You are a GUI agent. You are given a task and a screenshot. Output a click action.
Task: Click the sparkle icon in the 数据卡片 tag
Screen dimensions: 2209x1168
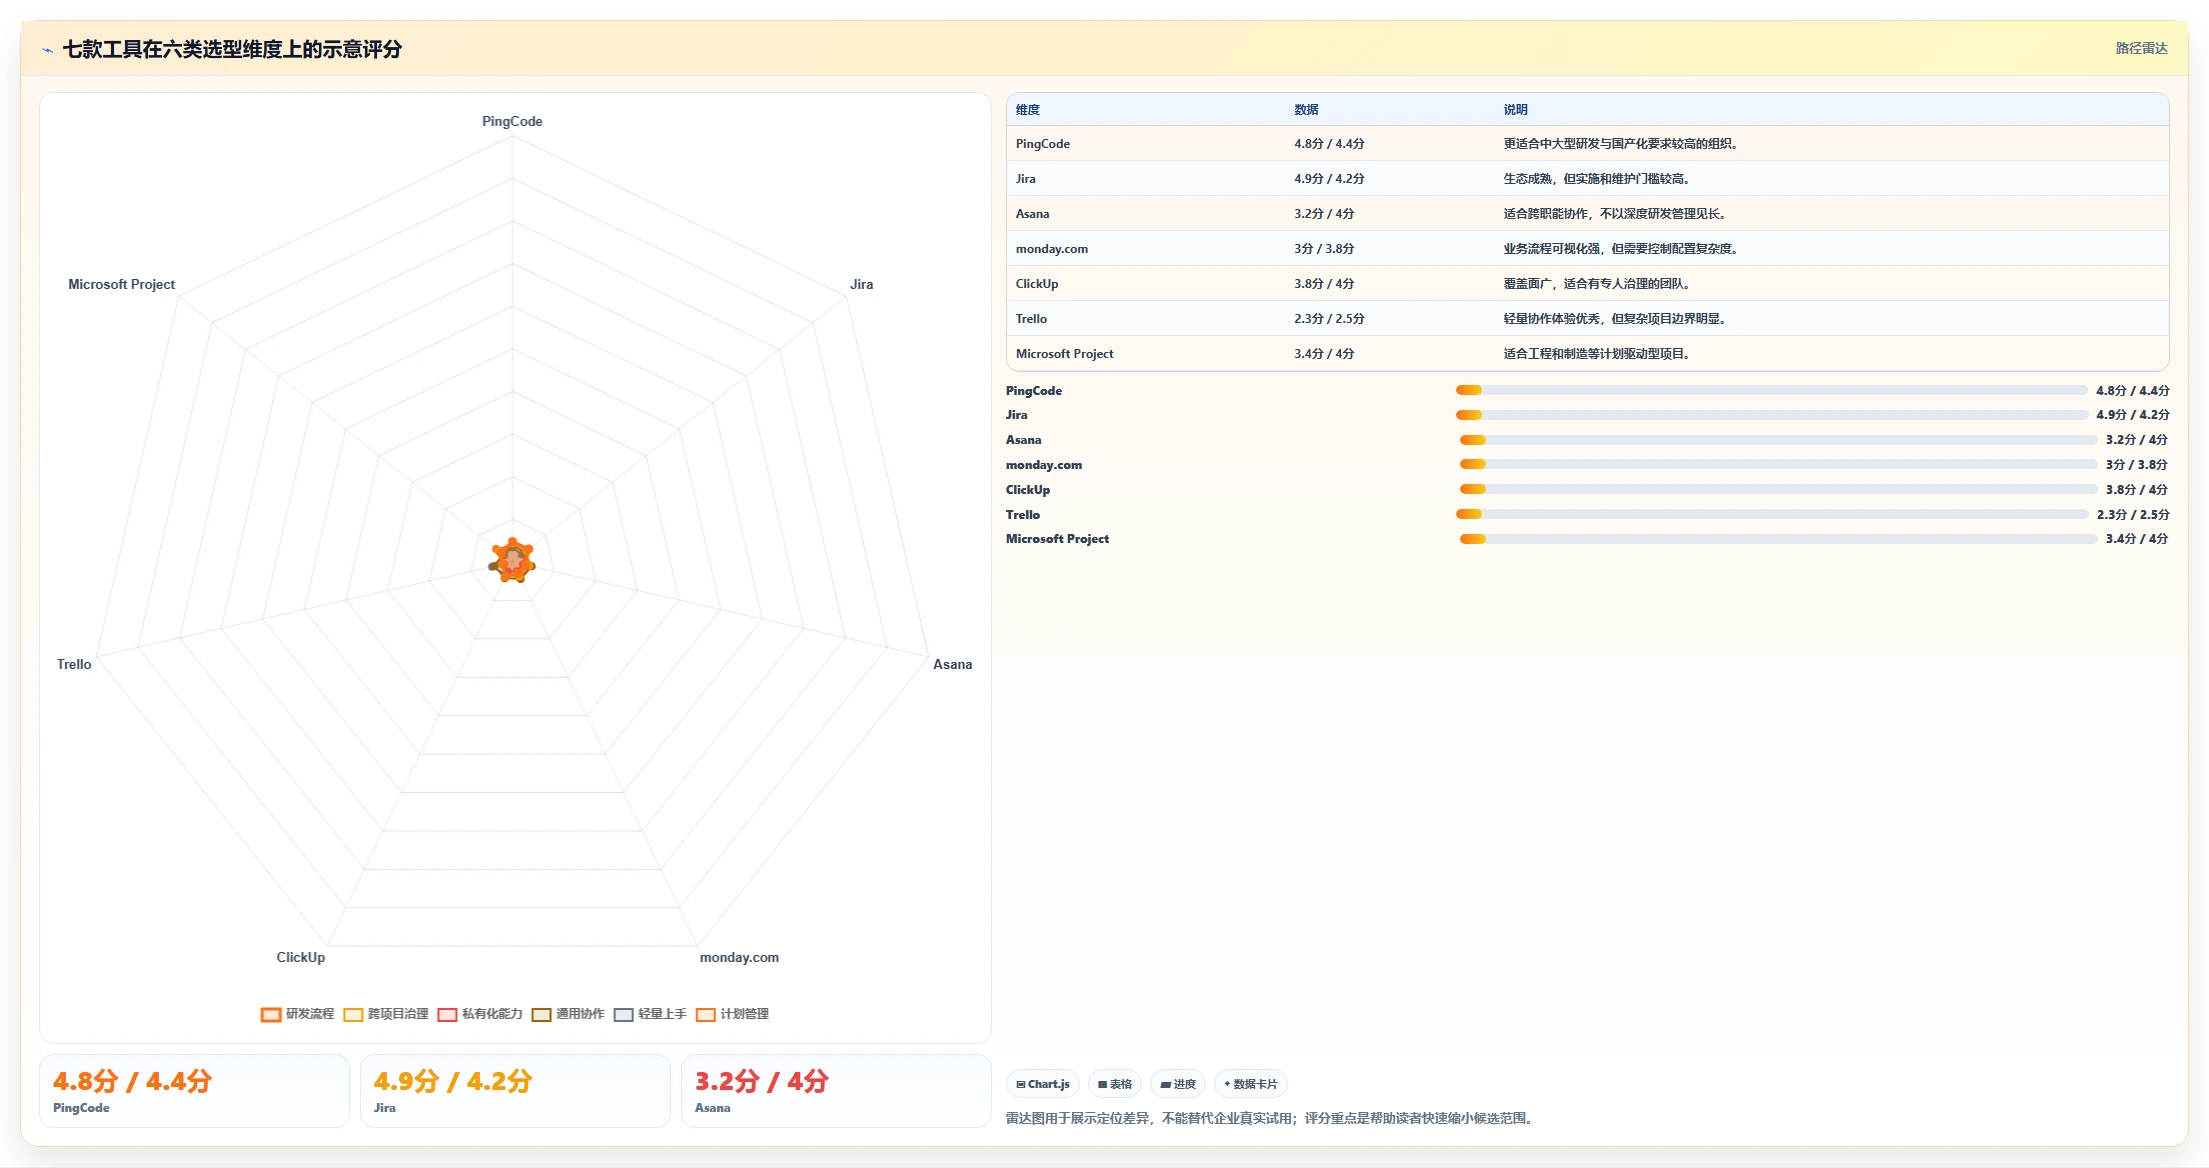[1227, 1084]
